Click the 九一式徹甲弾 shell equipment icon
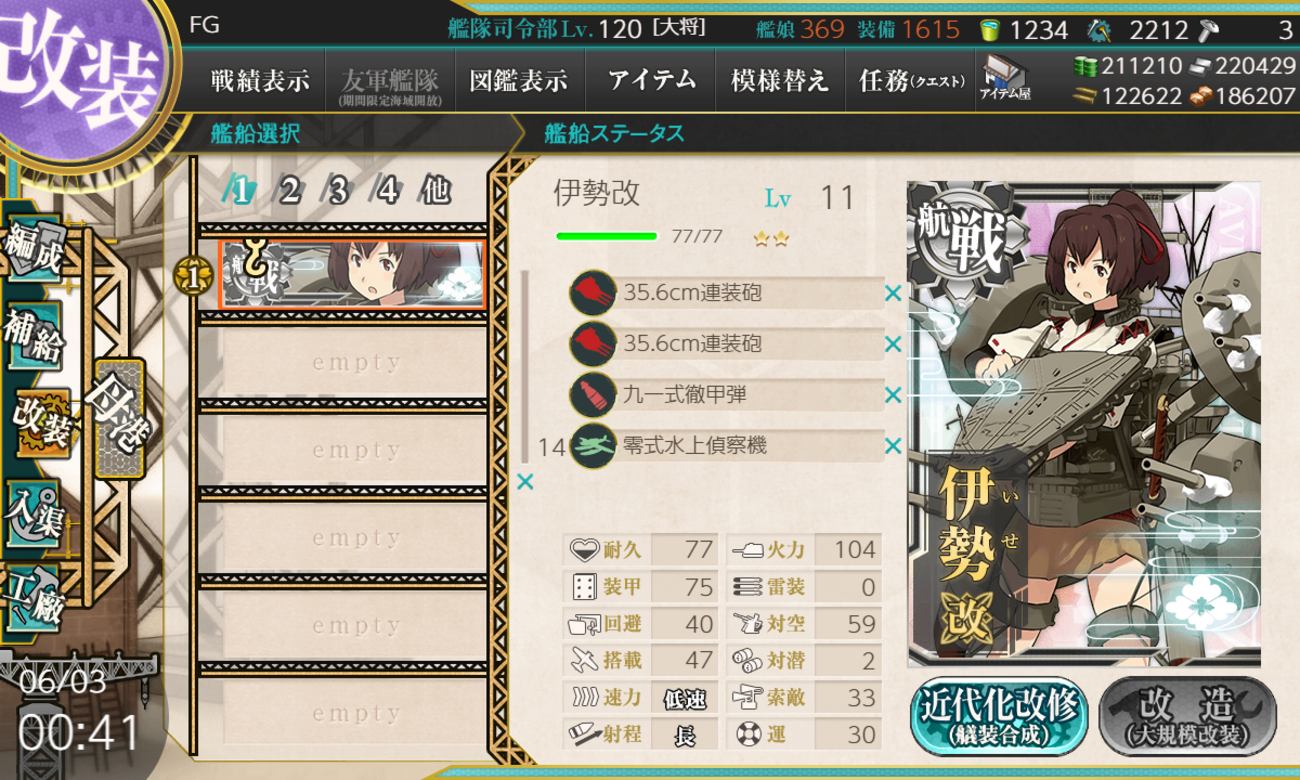Viewport: 1300px width, 780px height. point(592,395)
